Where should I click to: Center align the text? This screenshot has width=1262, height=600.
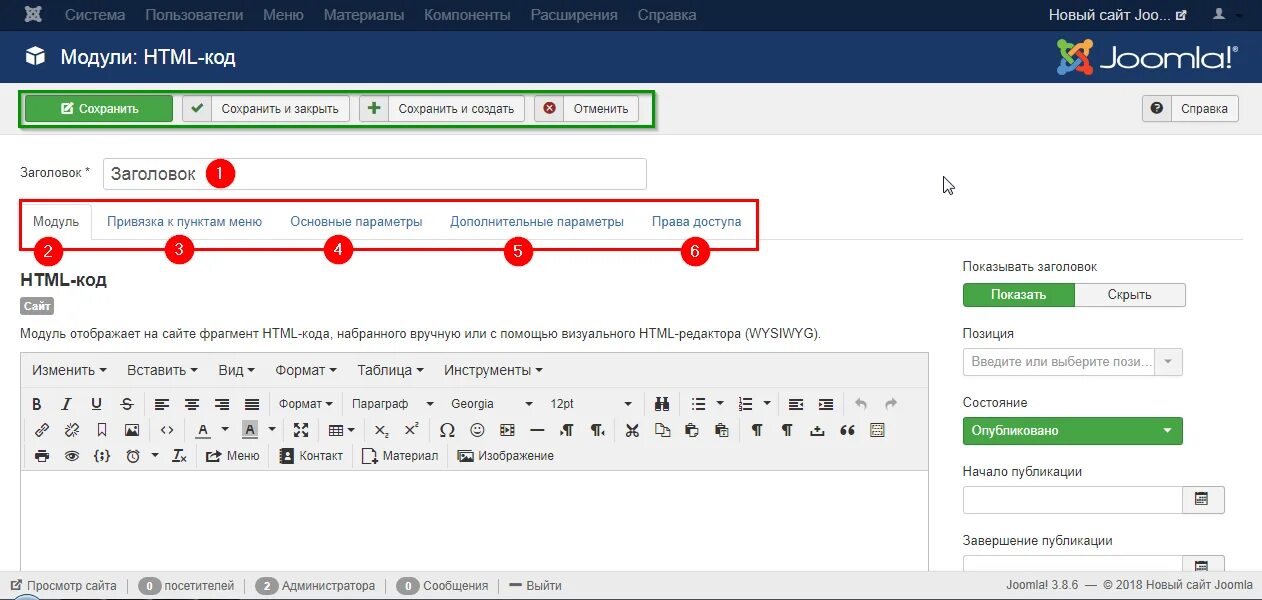point(192,404)
